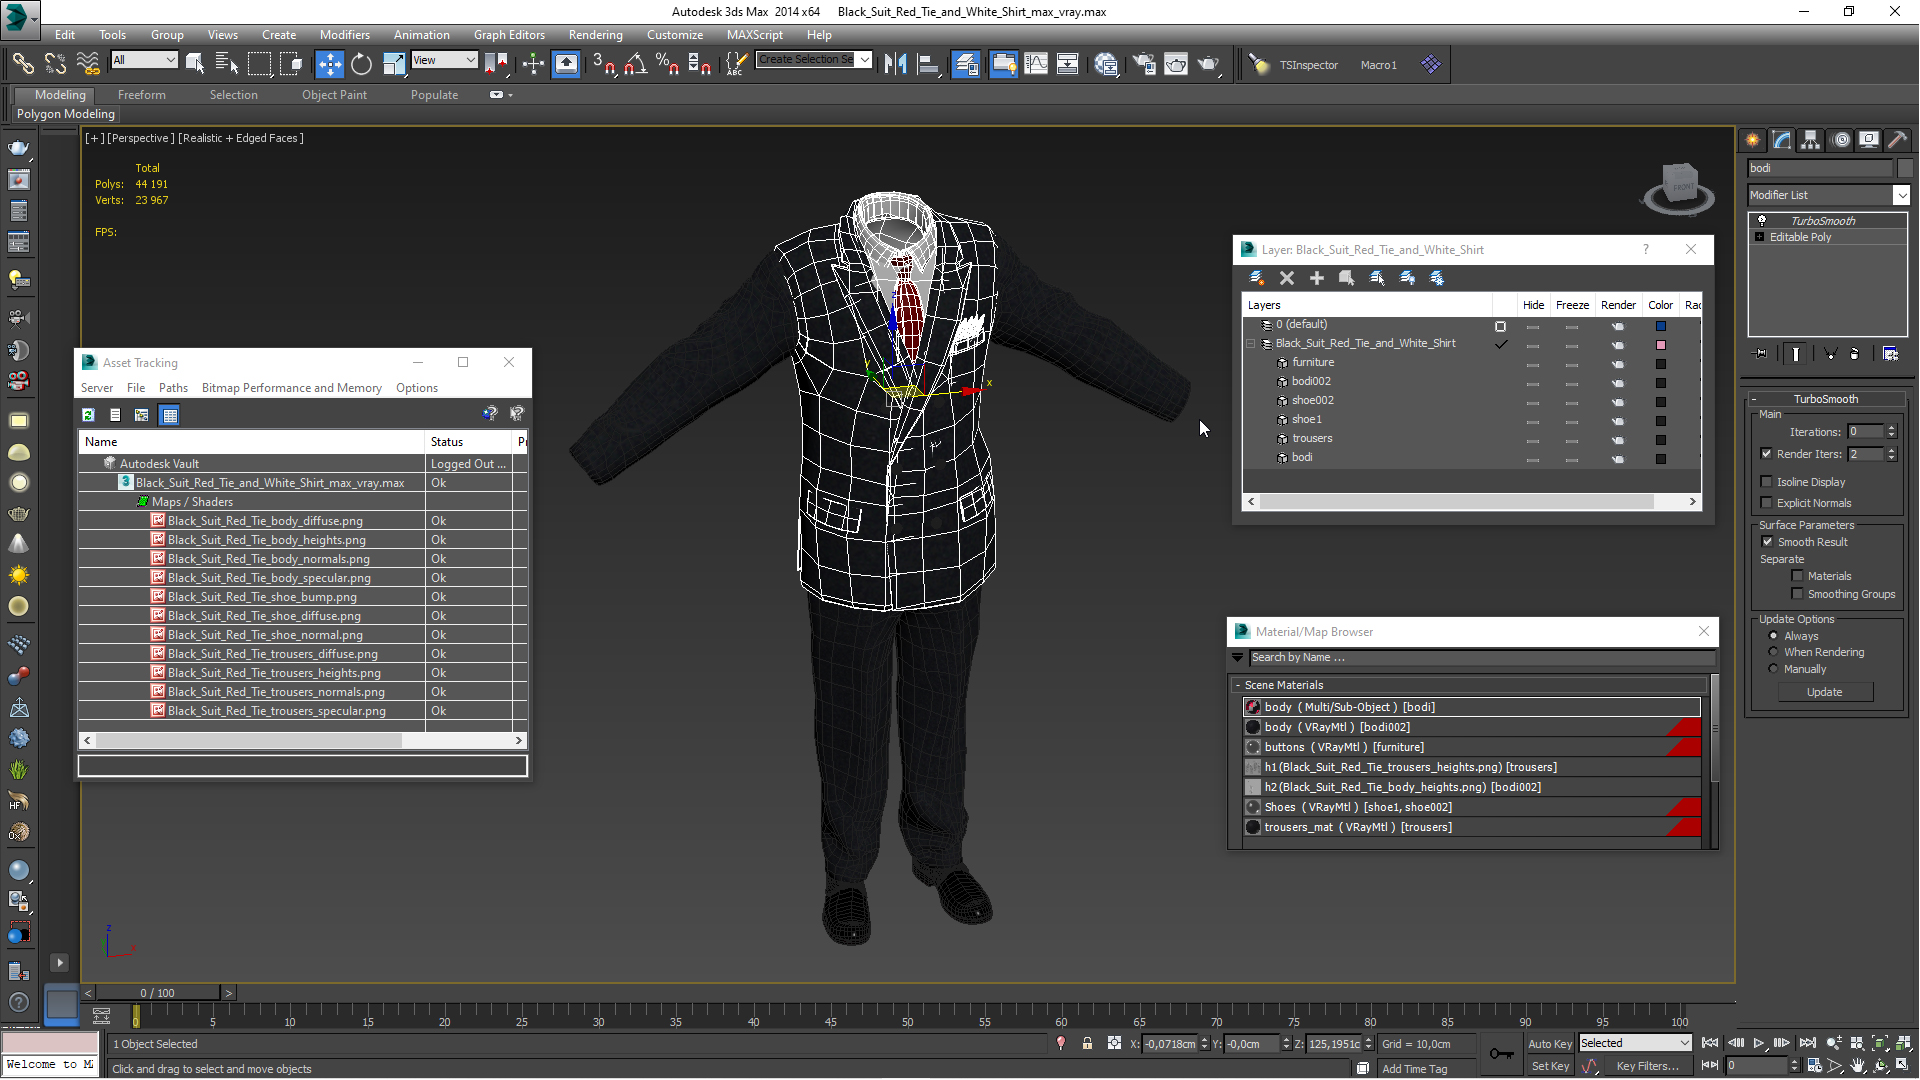Select the Select and Link tool
Viewport: 1920px width, 1080px height.
click(x=22, y=64)
